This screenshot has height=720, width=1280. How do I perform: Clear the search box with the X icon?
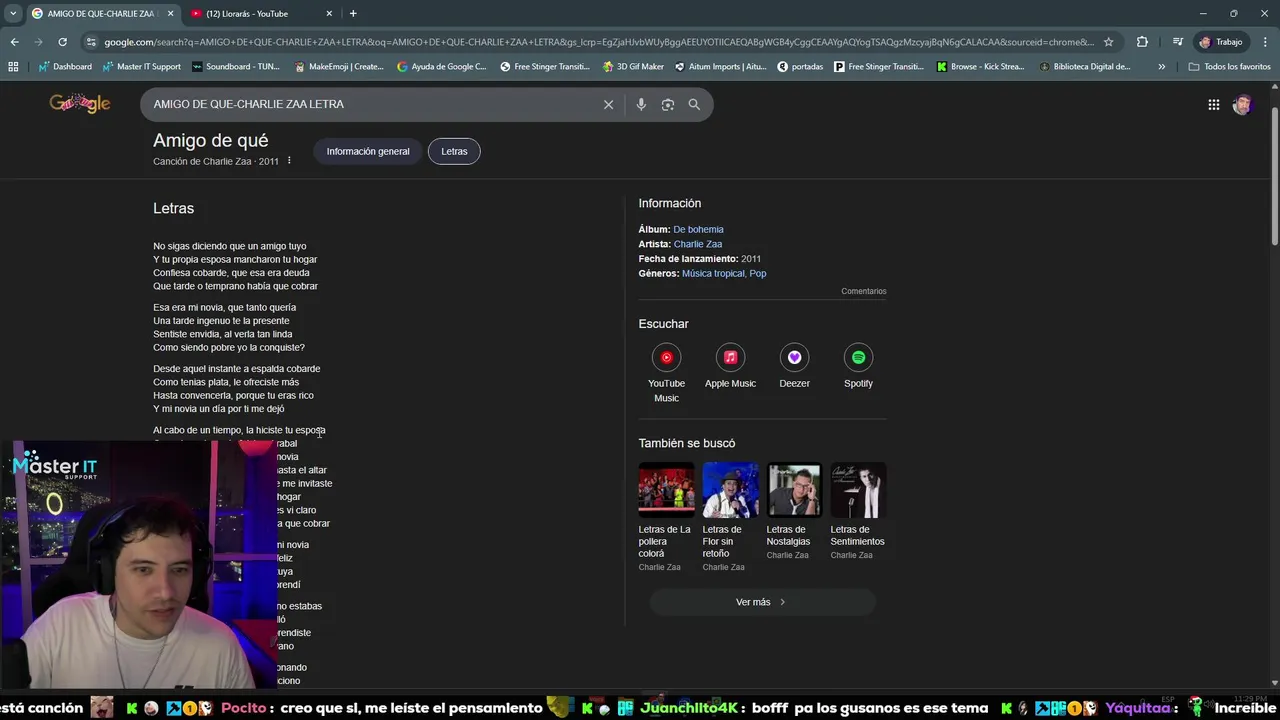pos(608,104)
